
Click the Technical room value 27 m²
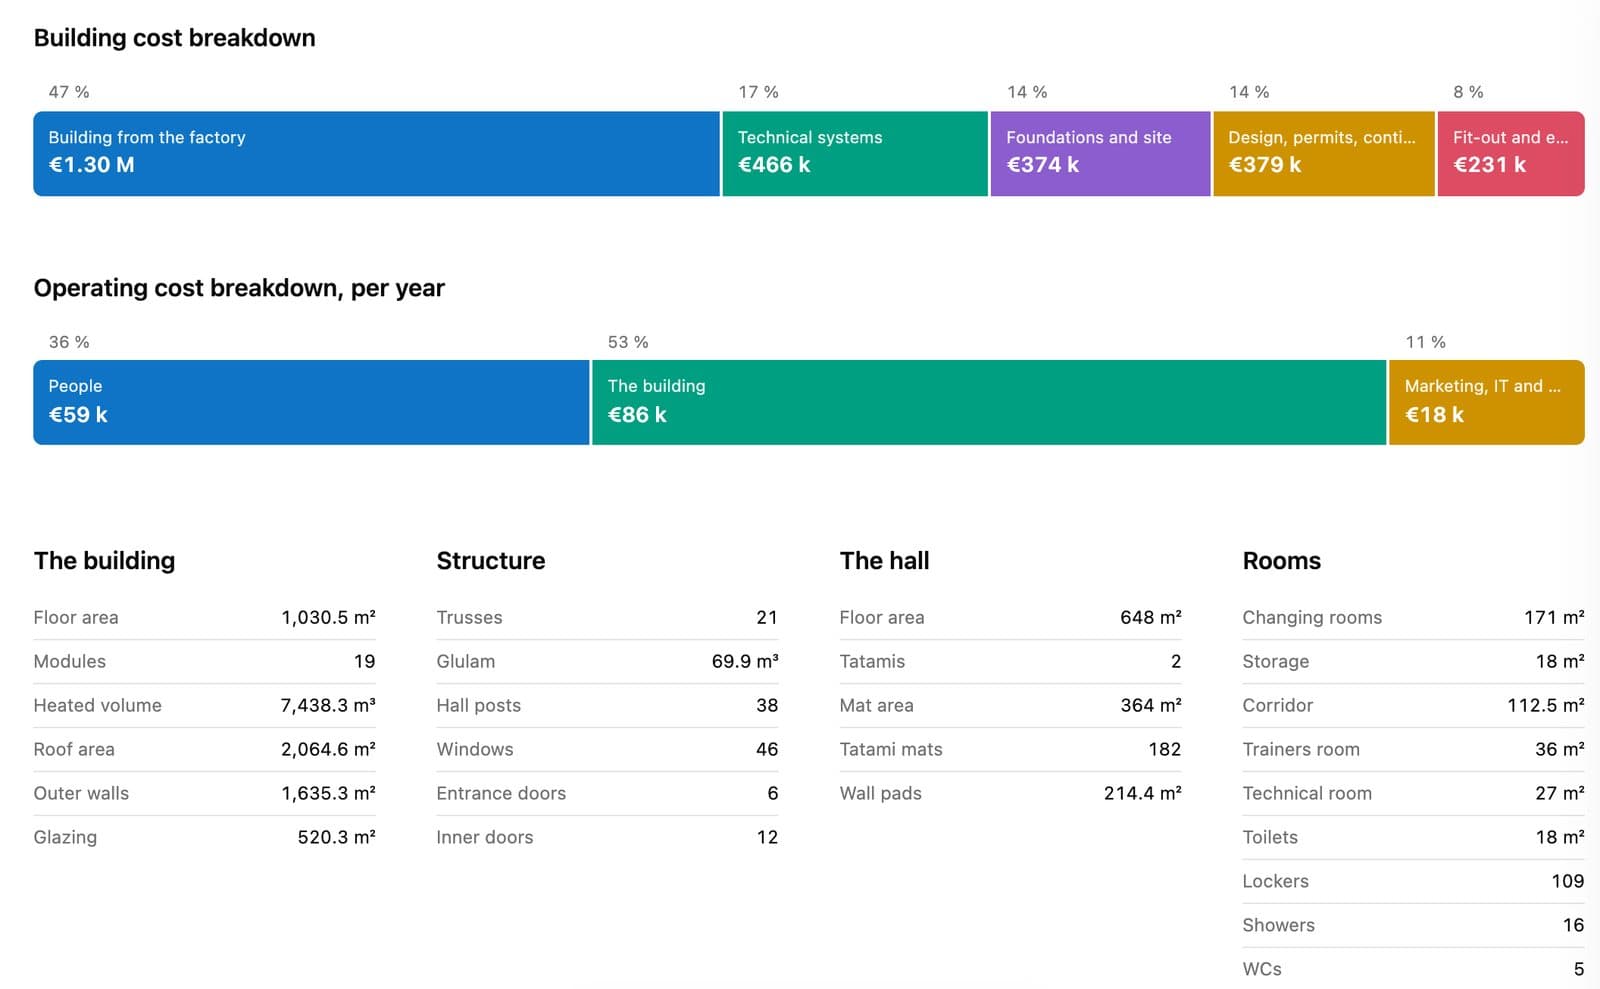pos(1560,793)
